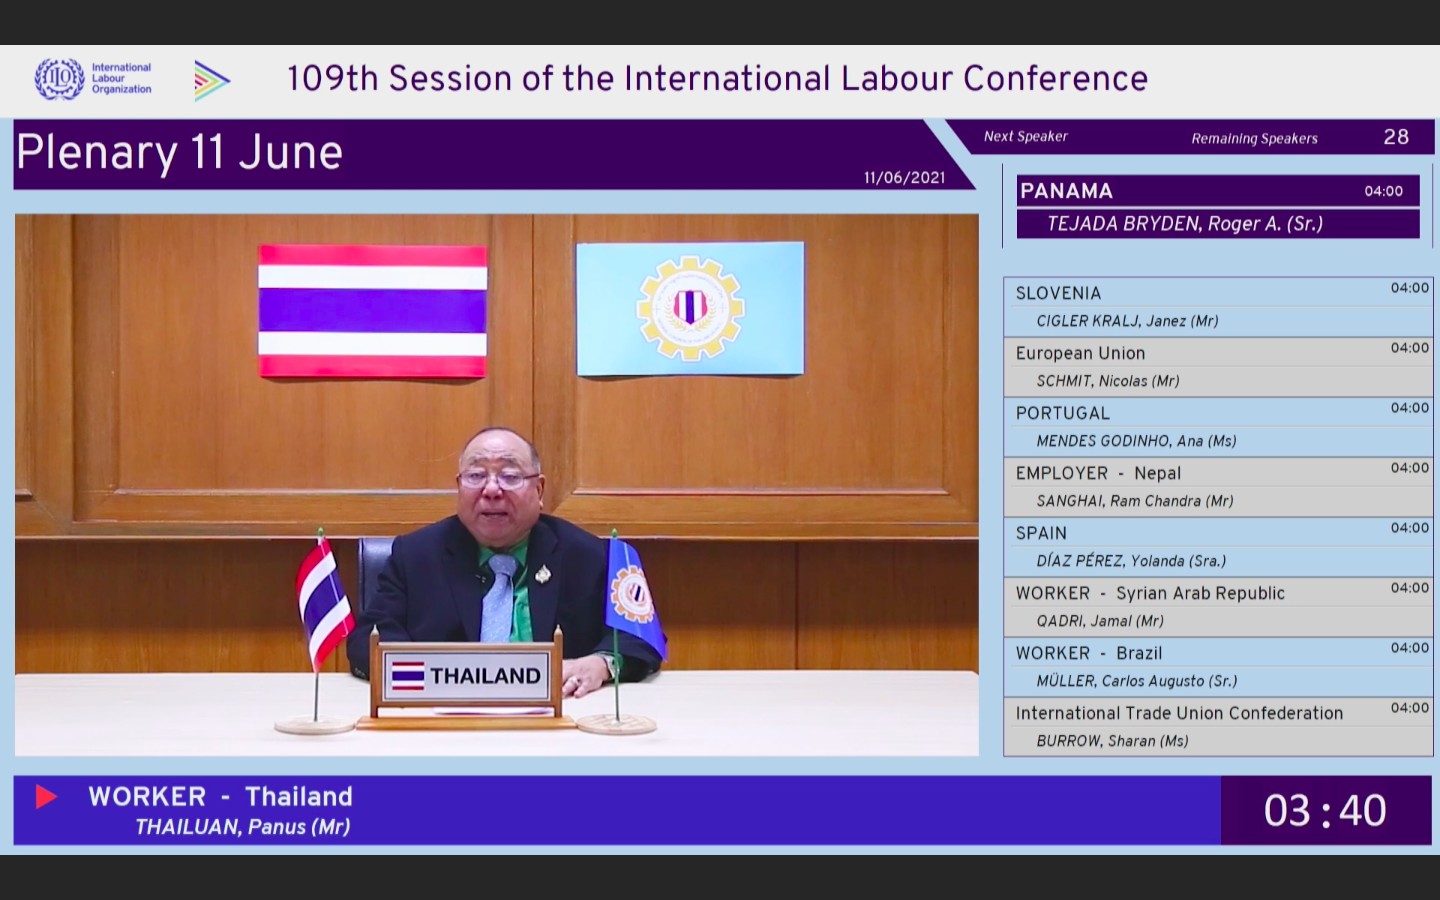The height and width of the screenshot is (900, 1440).
Task: Select PORTUGAL in the speakers list
Action: 1217,427
